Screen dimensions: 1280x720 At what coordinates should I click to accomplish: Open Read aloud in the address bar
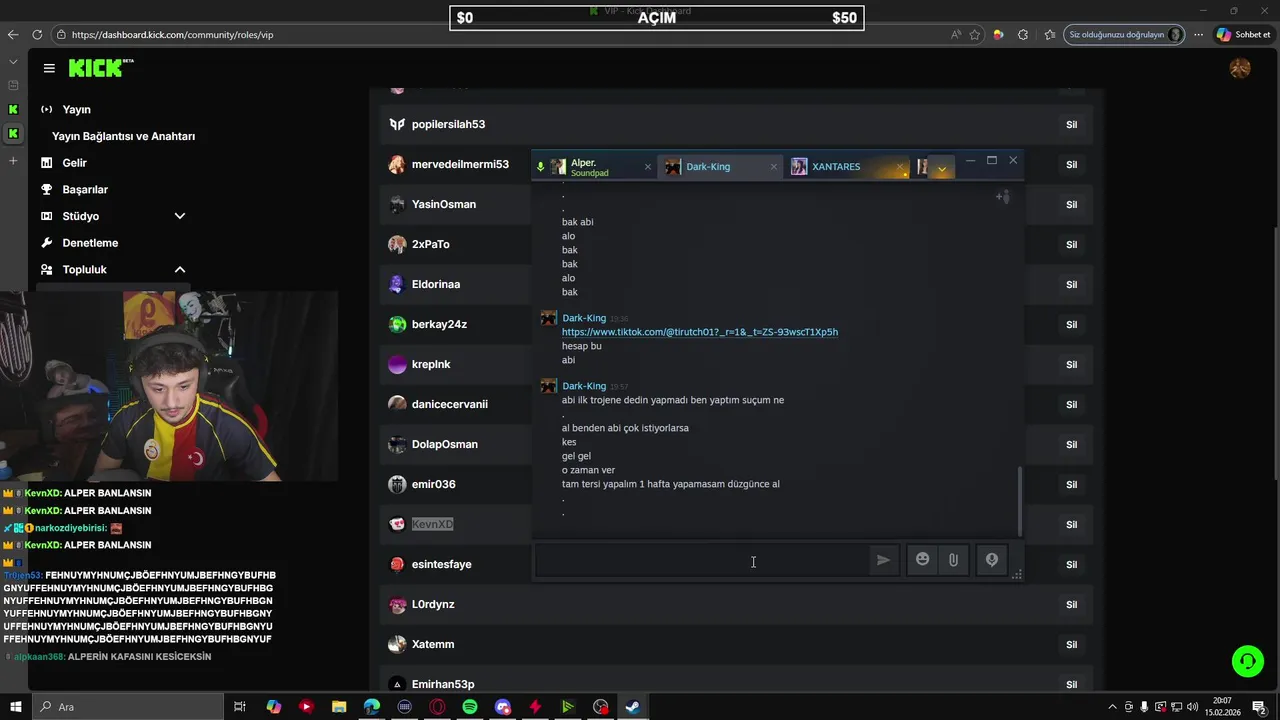pos(956,34)
